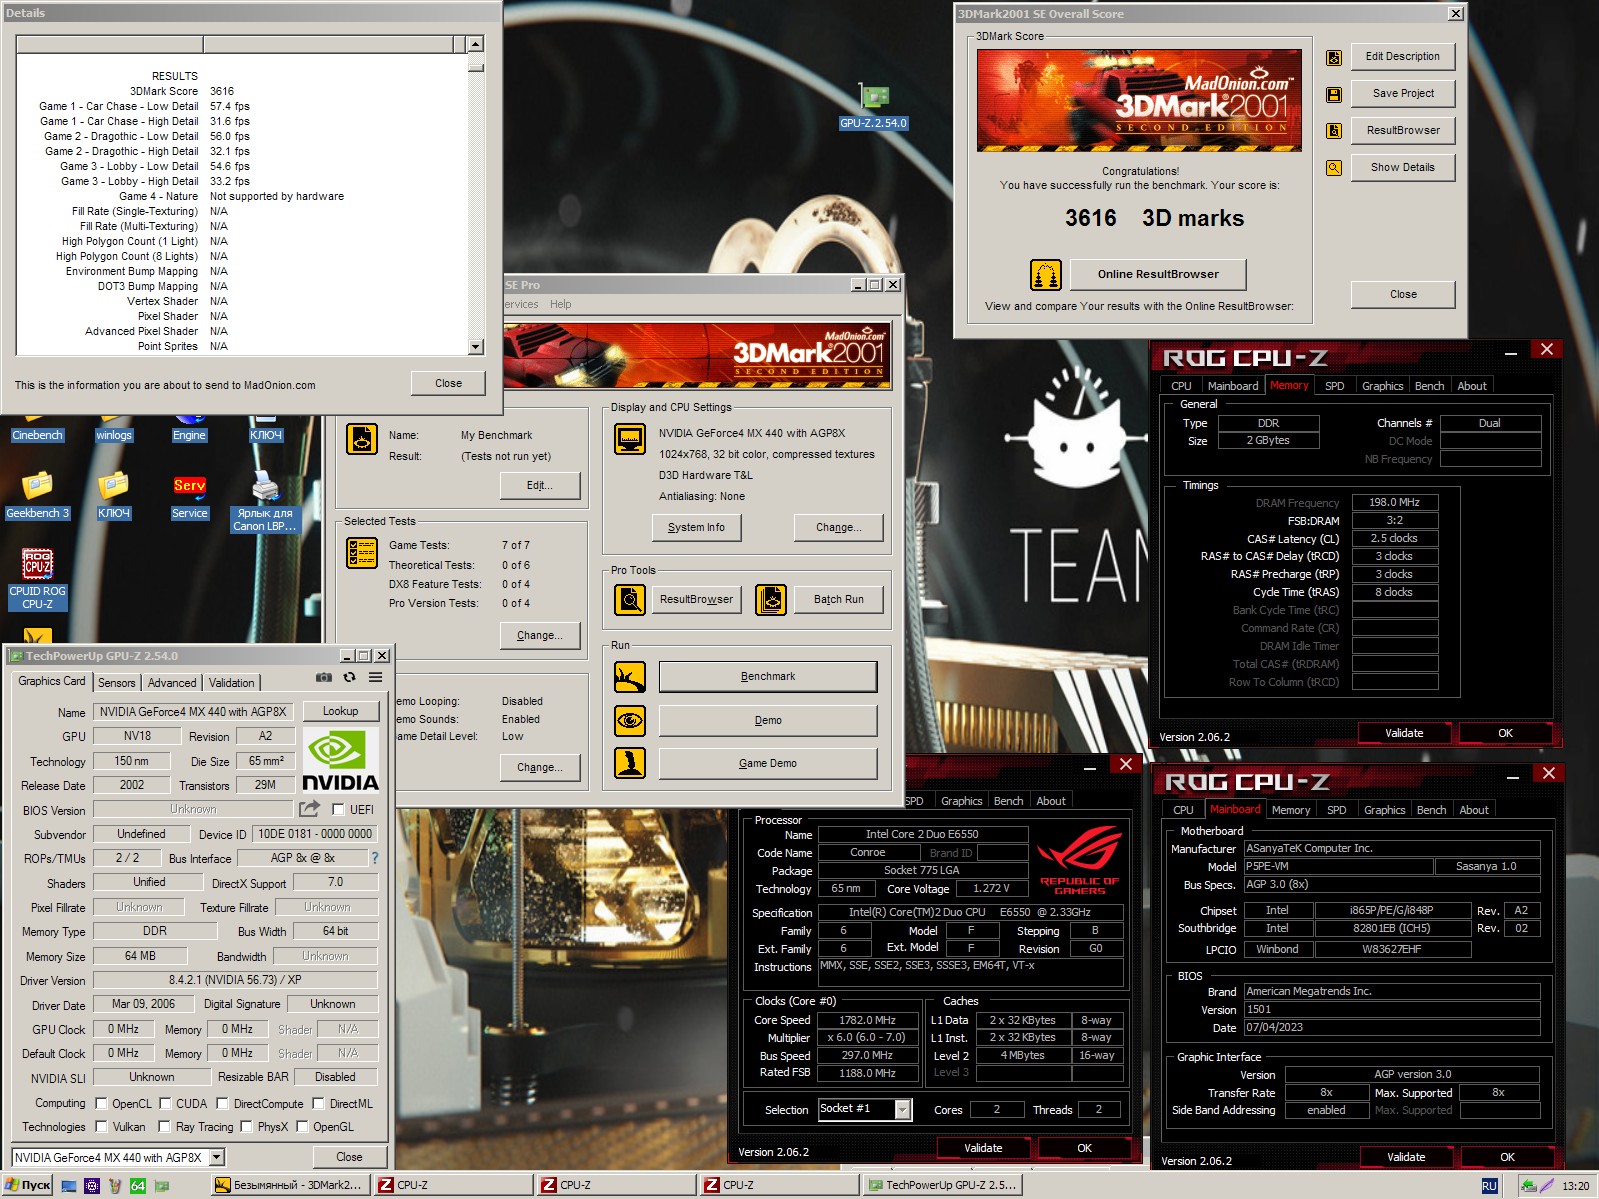The width and height of the screenshot is (1599, 1199).
Task: Click the Show Details magnifier icon
Action: tap(1334, 168)
